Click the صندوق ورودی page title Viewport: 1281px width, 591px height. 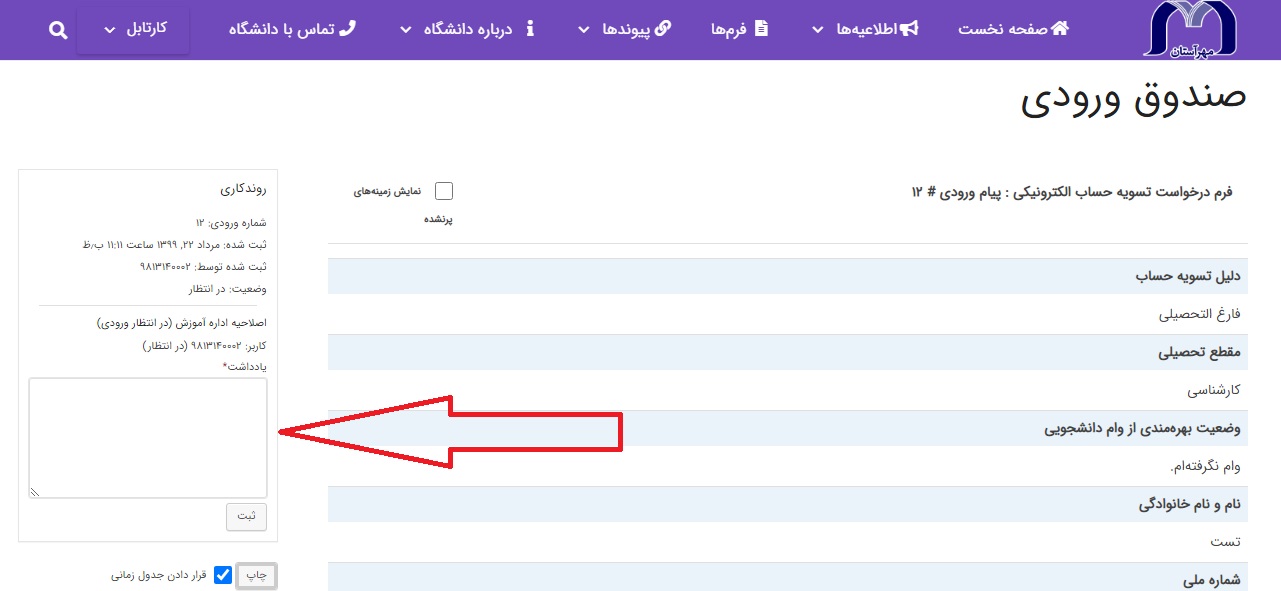pos(1134,99)
